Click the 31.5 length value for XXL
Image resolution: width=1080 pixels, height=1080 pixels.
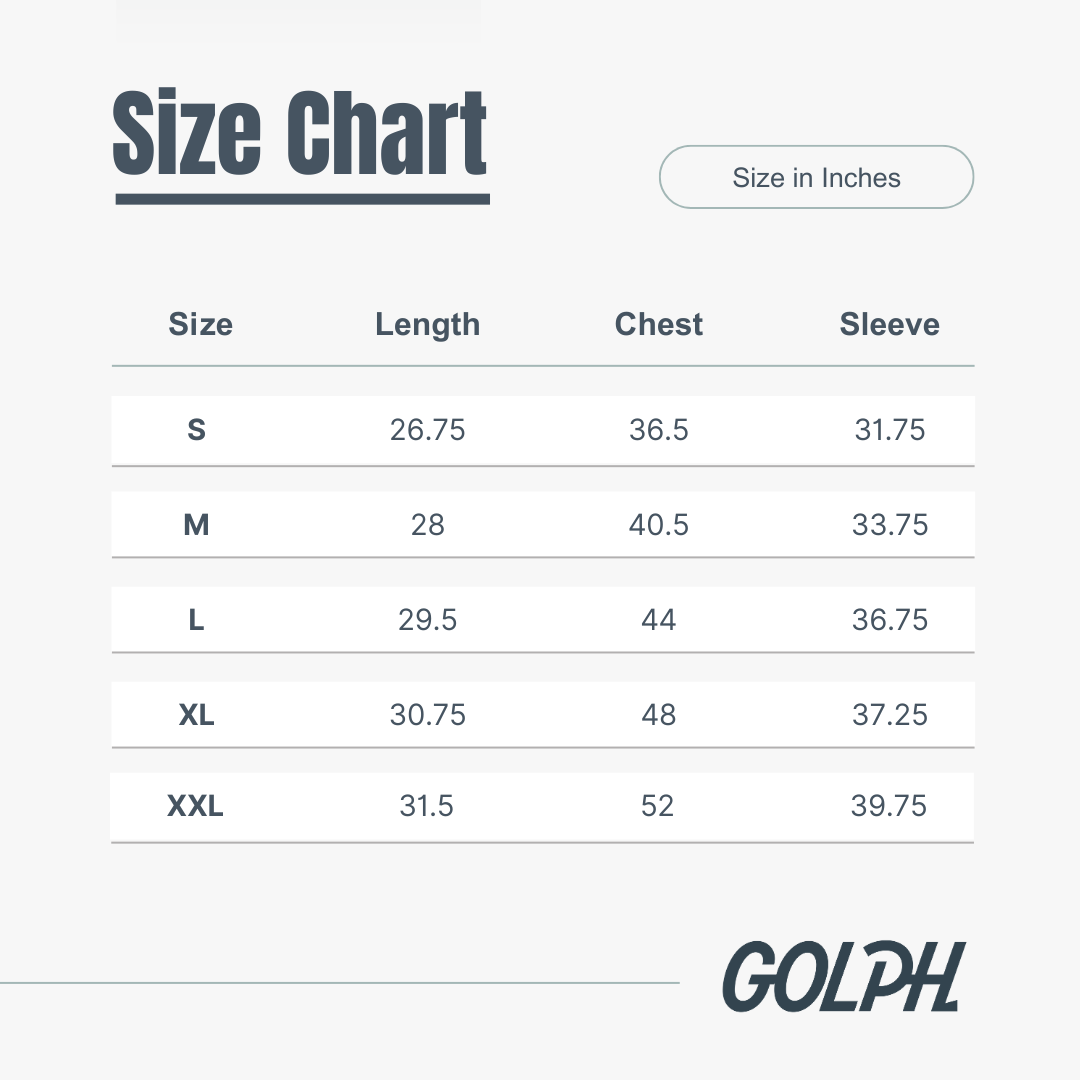click(426, 806)
